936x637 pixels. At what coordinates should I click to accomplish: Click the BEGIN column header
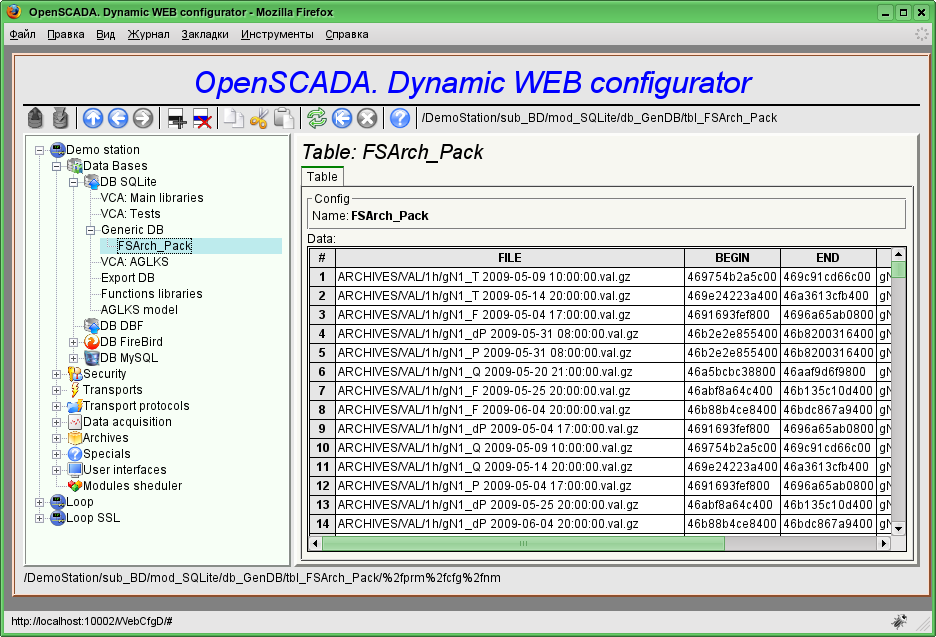732,258
